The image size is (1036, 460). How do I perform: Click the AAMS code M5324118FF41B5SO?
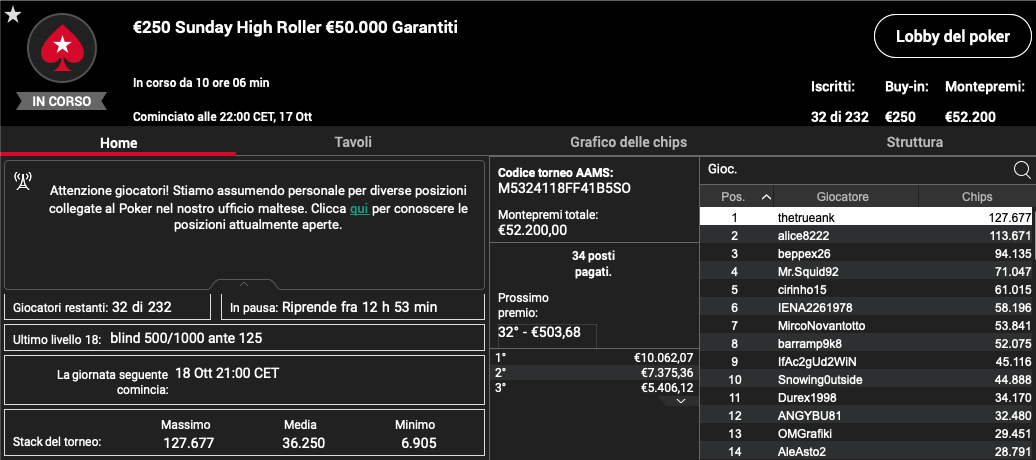coord(564,188)
